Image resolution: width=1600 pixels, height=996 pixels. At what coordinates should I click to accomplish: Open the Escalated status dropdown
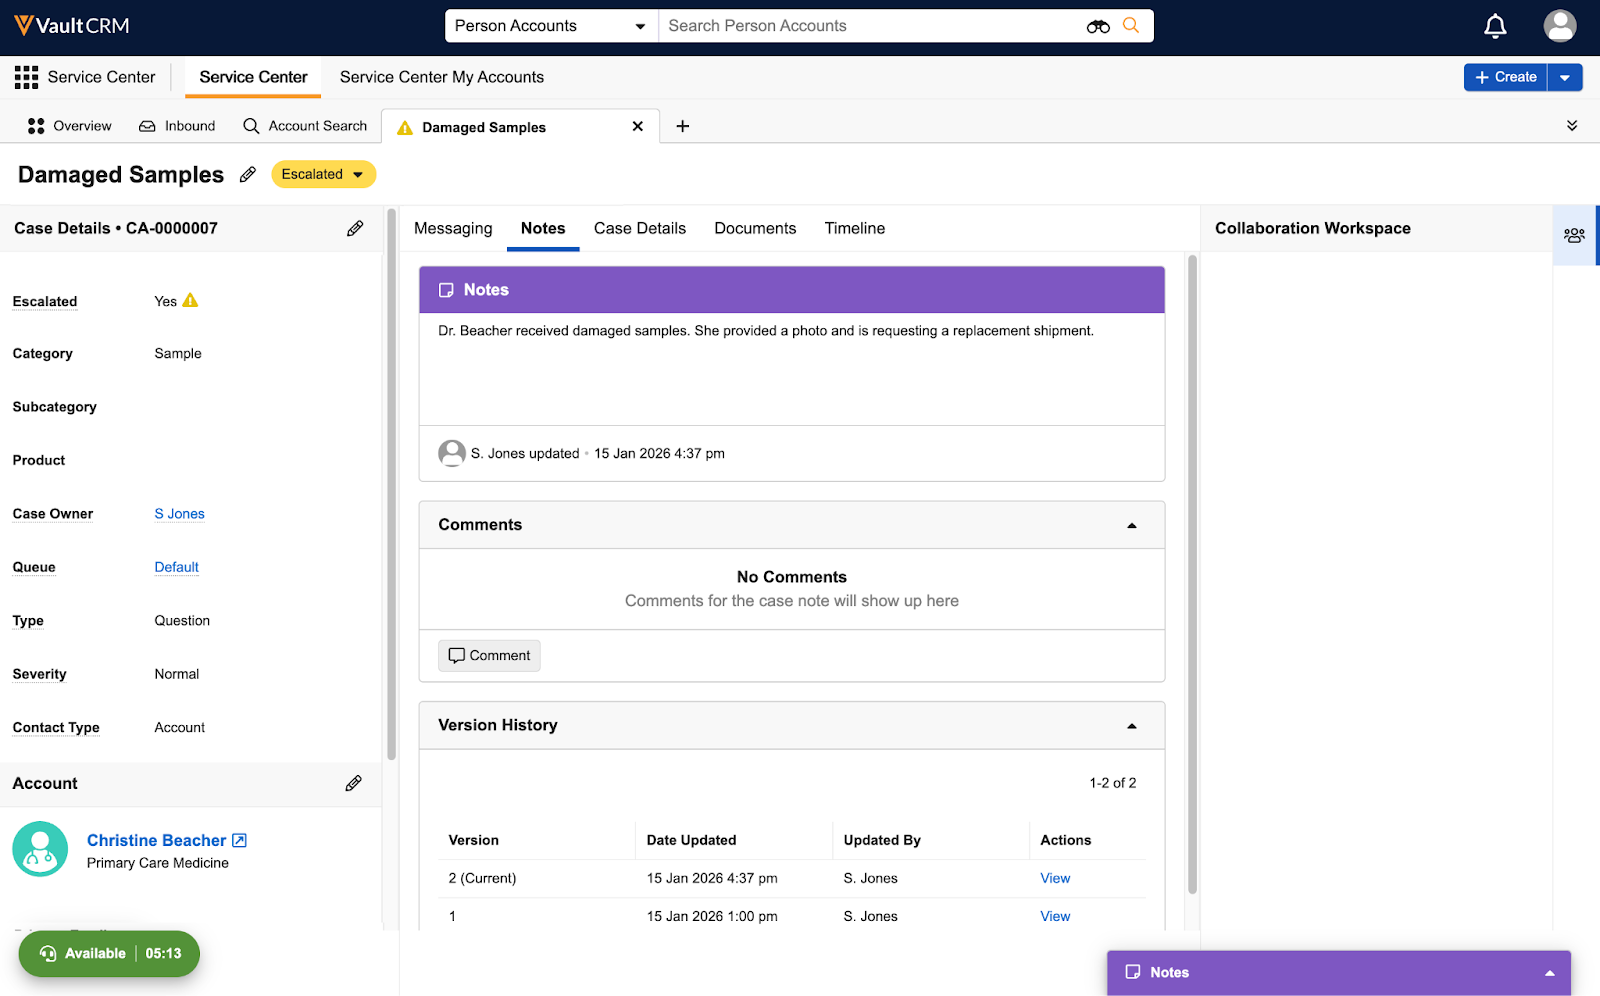pyautogui.click(x=323, y=174)
